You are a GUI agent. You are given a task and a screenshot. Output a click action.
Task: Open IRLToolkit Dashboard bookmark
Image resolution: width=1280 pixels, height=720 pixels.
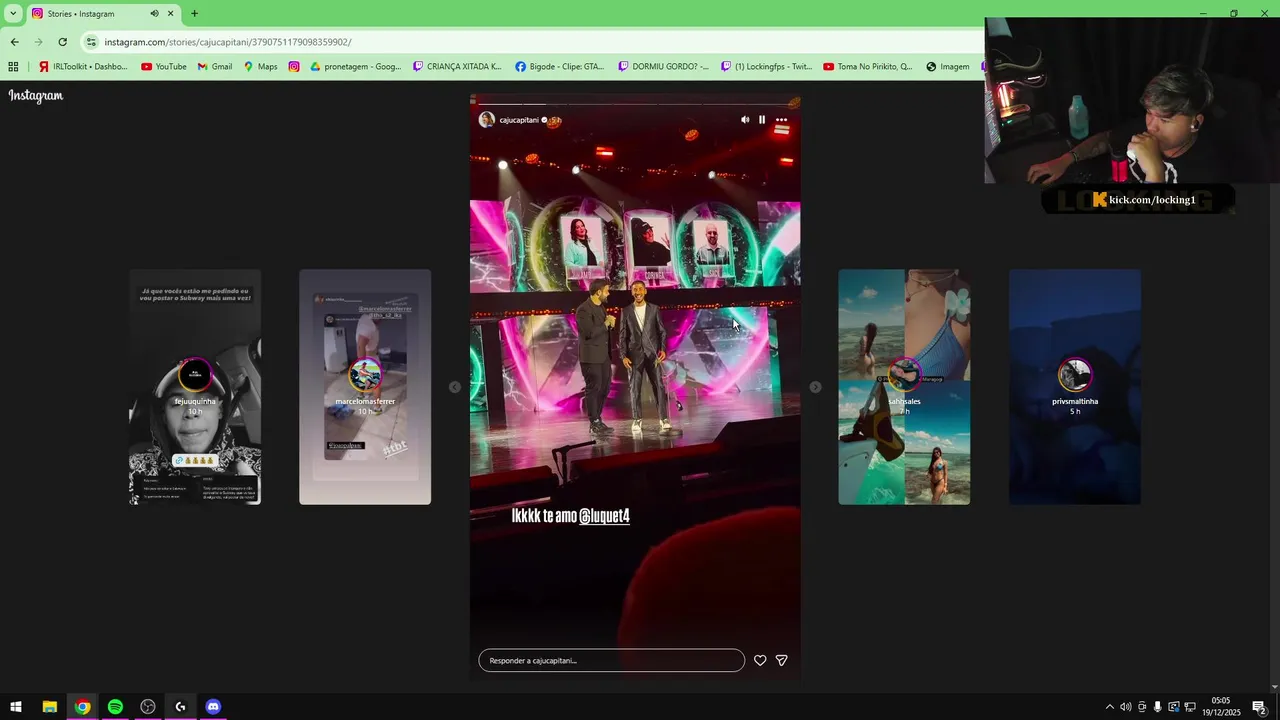pos(83,67)
